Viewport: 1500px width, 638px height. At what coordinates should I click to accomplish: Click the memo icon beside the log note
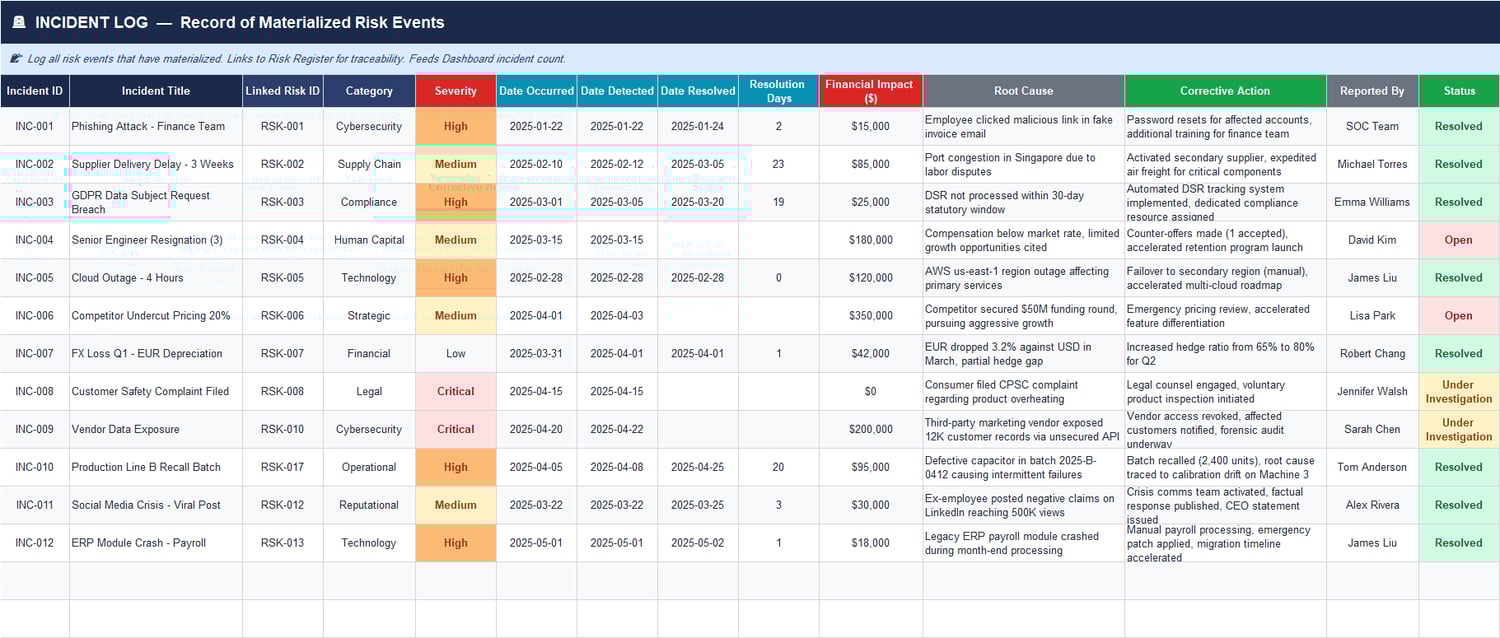pos(14,58)
